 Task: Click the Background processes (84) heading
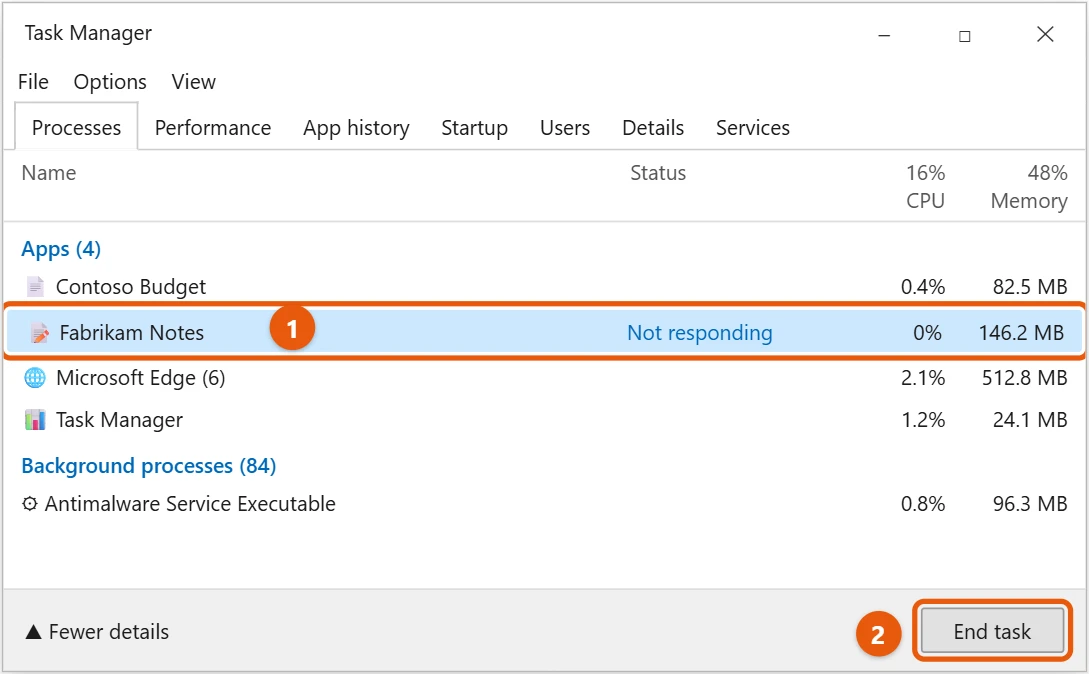pyautogui.click(x=149, y=466)
